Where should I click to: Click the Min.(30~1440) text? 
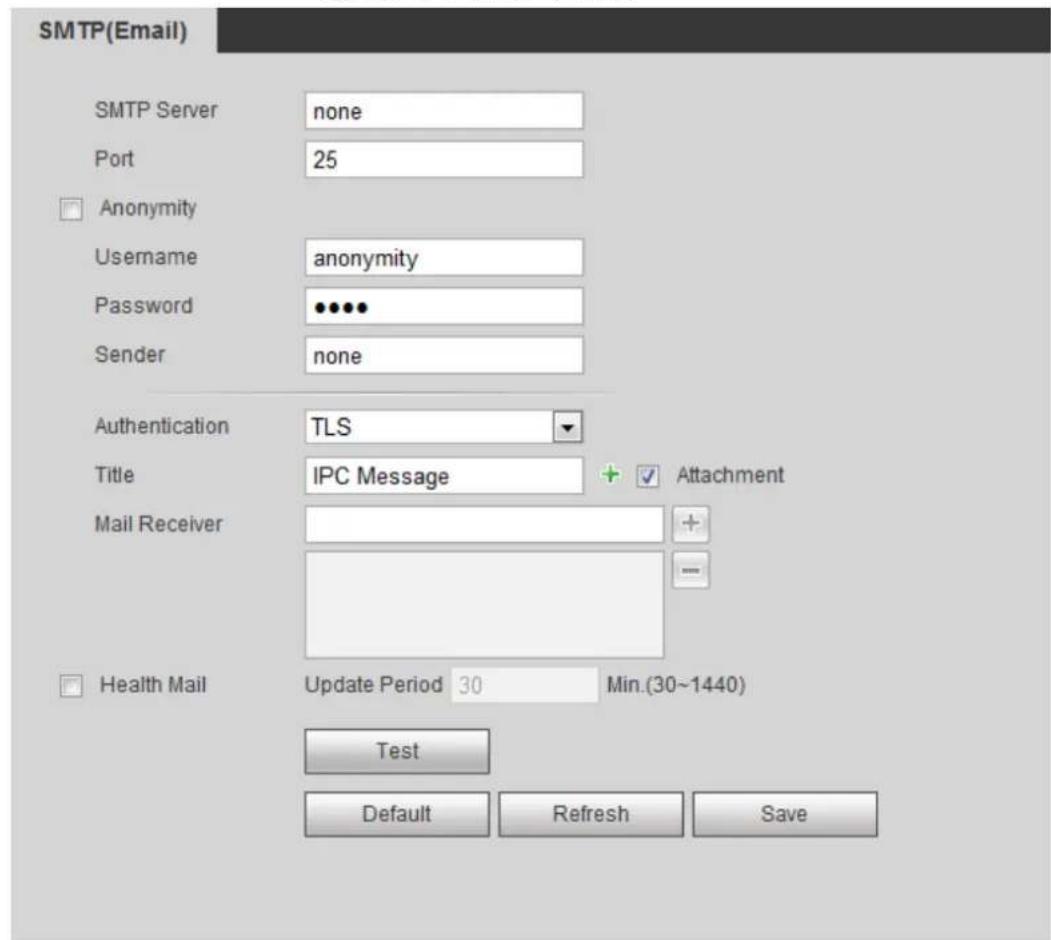676,685
